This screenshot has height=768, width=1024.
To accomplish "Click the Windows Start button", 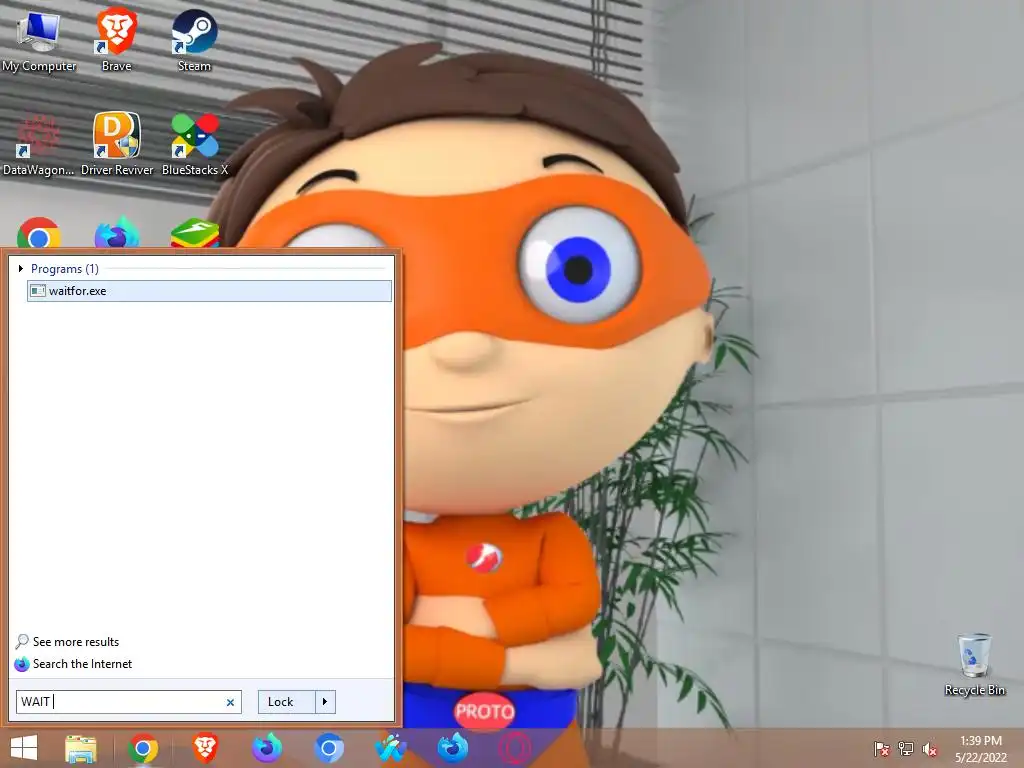I will [24, 748].
